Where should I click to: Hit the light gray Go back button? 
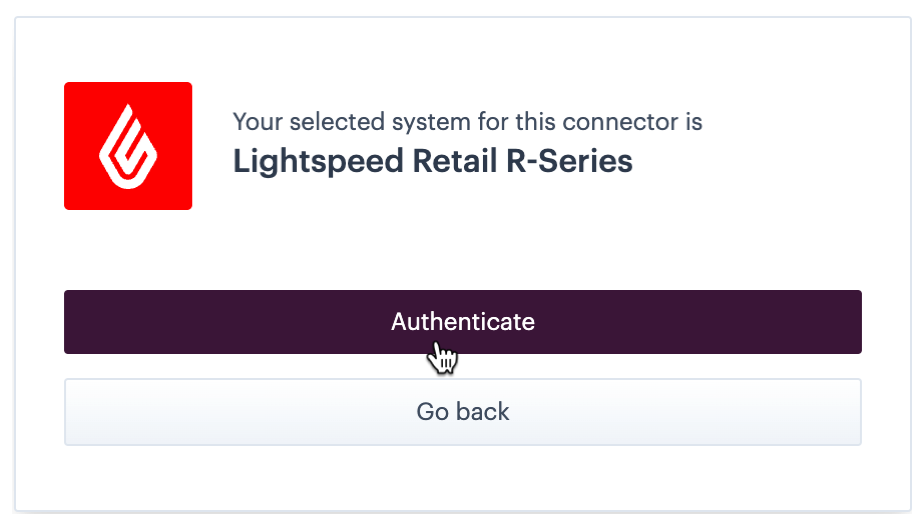[462, 412]
